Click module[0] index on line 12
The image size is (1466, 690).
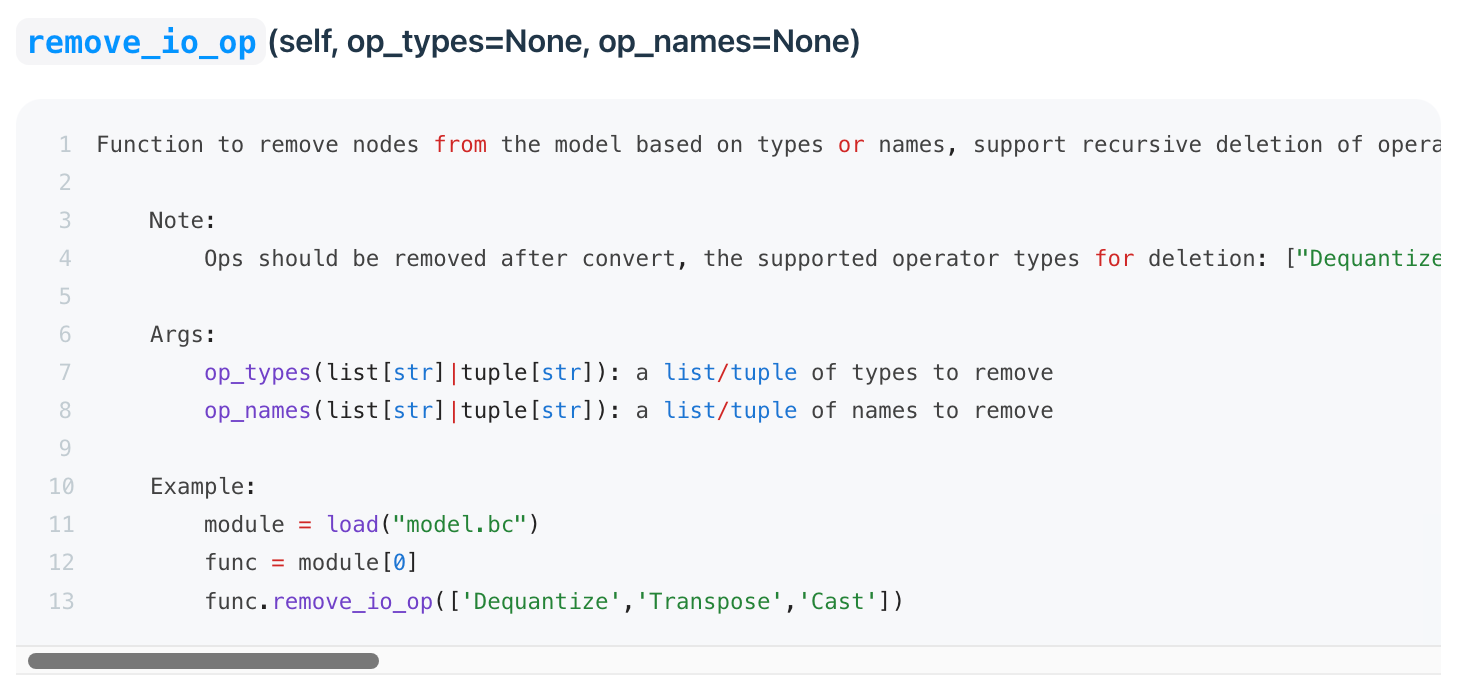click(358, 563)
